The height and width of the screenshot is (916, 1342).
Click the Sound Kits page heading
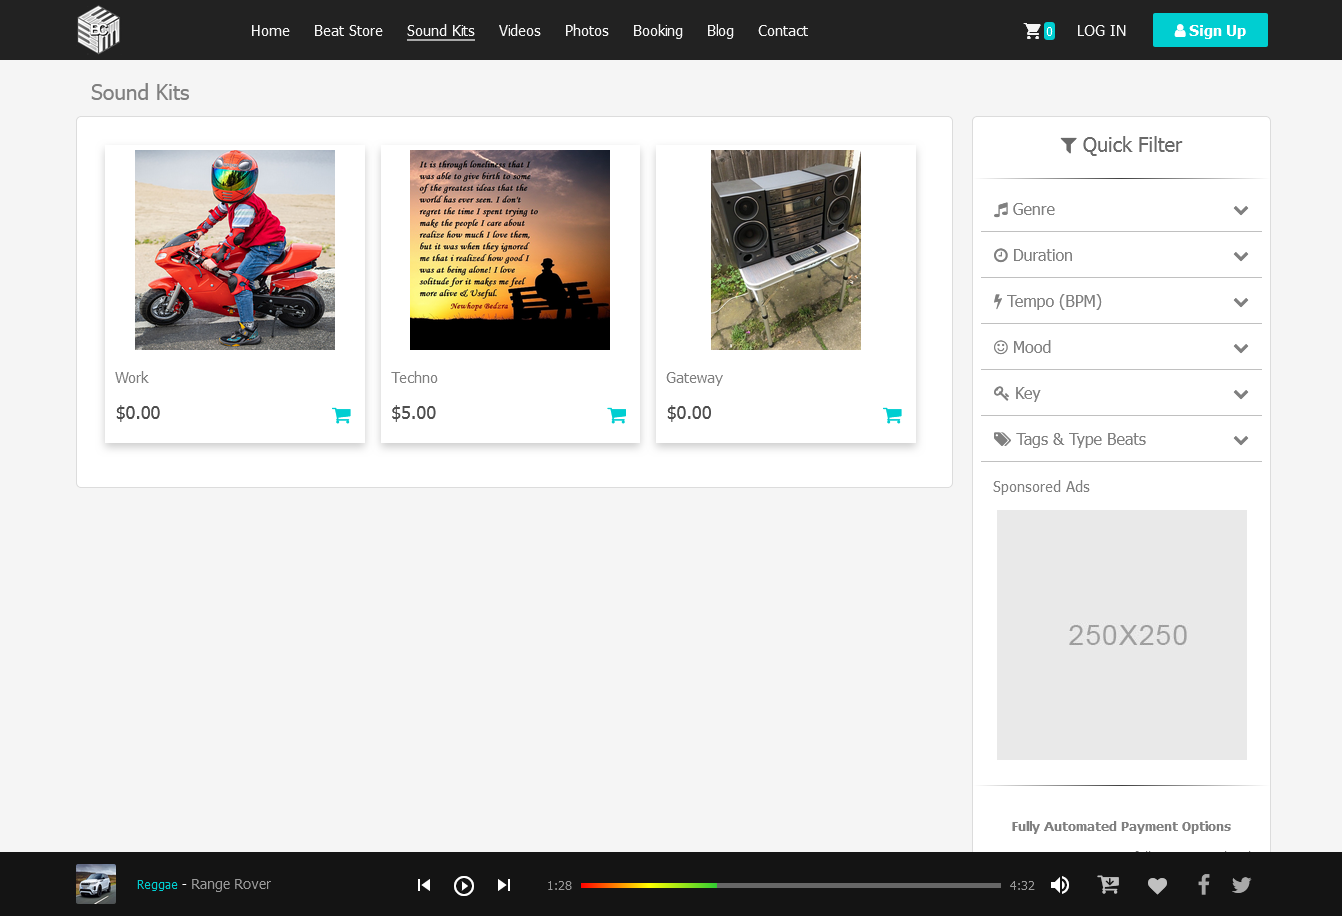point(140,92)
